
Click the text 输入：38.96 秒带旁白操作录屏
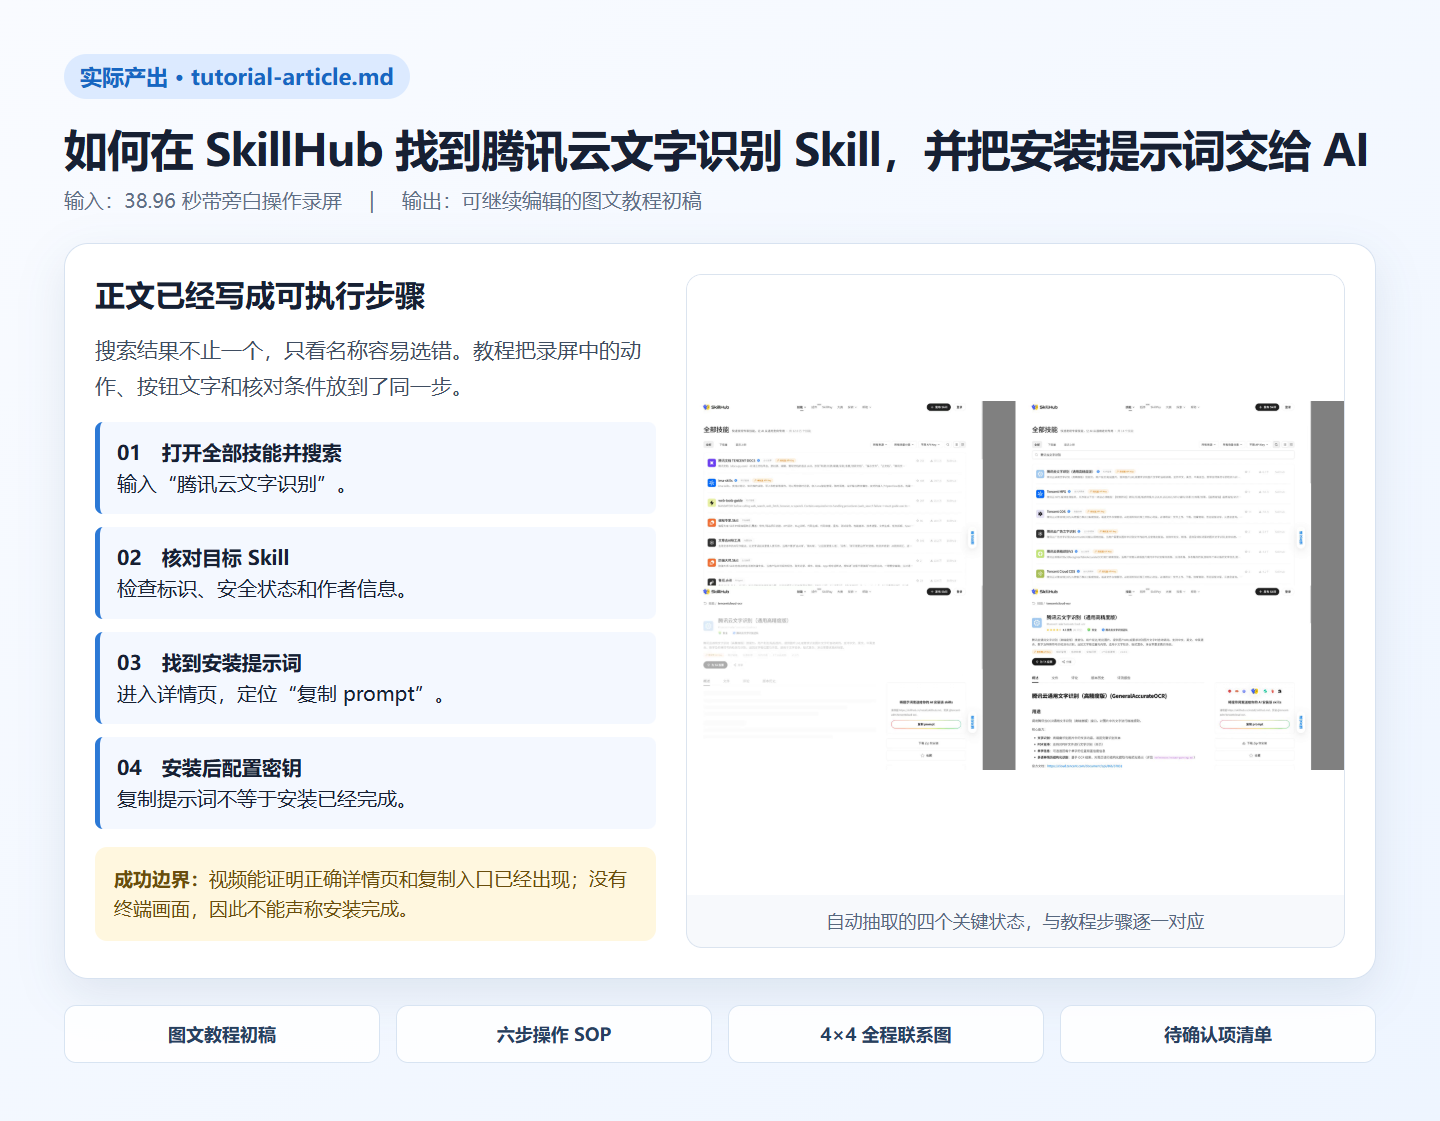(x=203, y=201)
